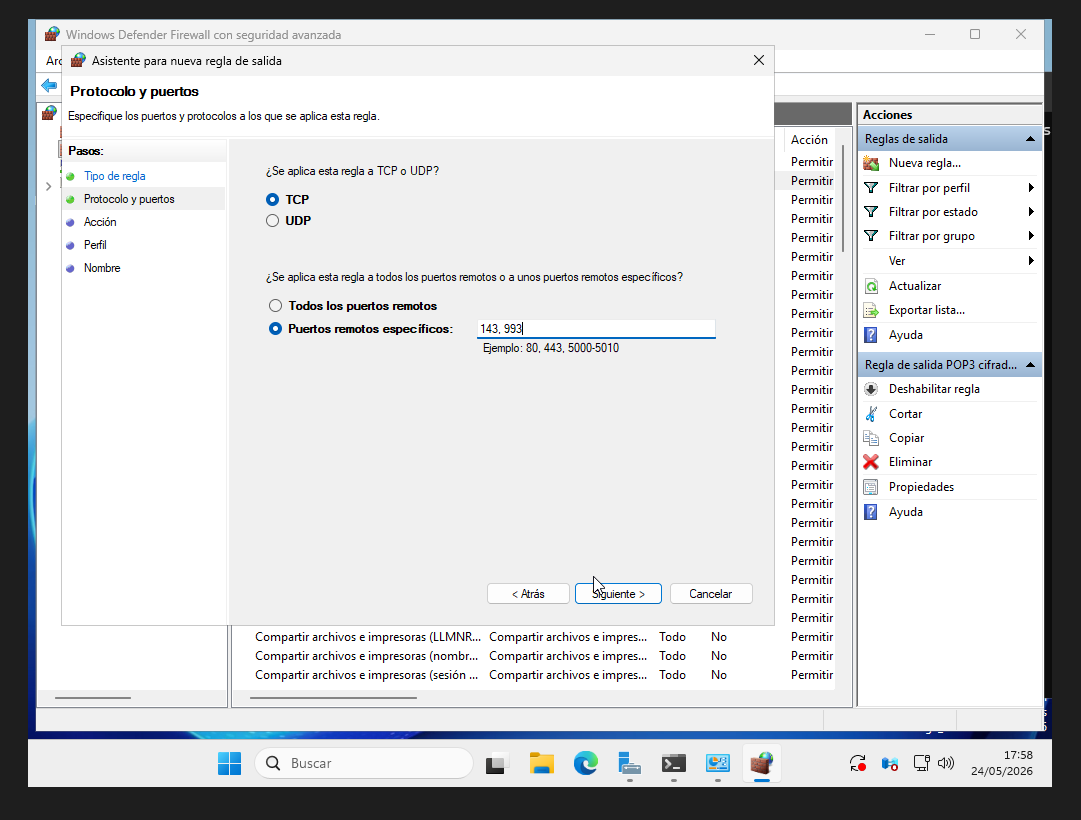The width and height of the screenshot is (1081, 820).
Task: Click the Acción column header in rules list
Action: [809, 140]
